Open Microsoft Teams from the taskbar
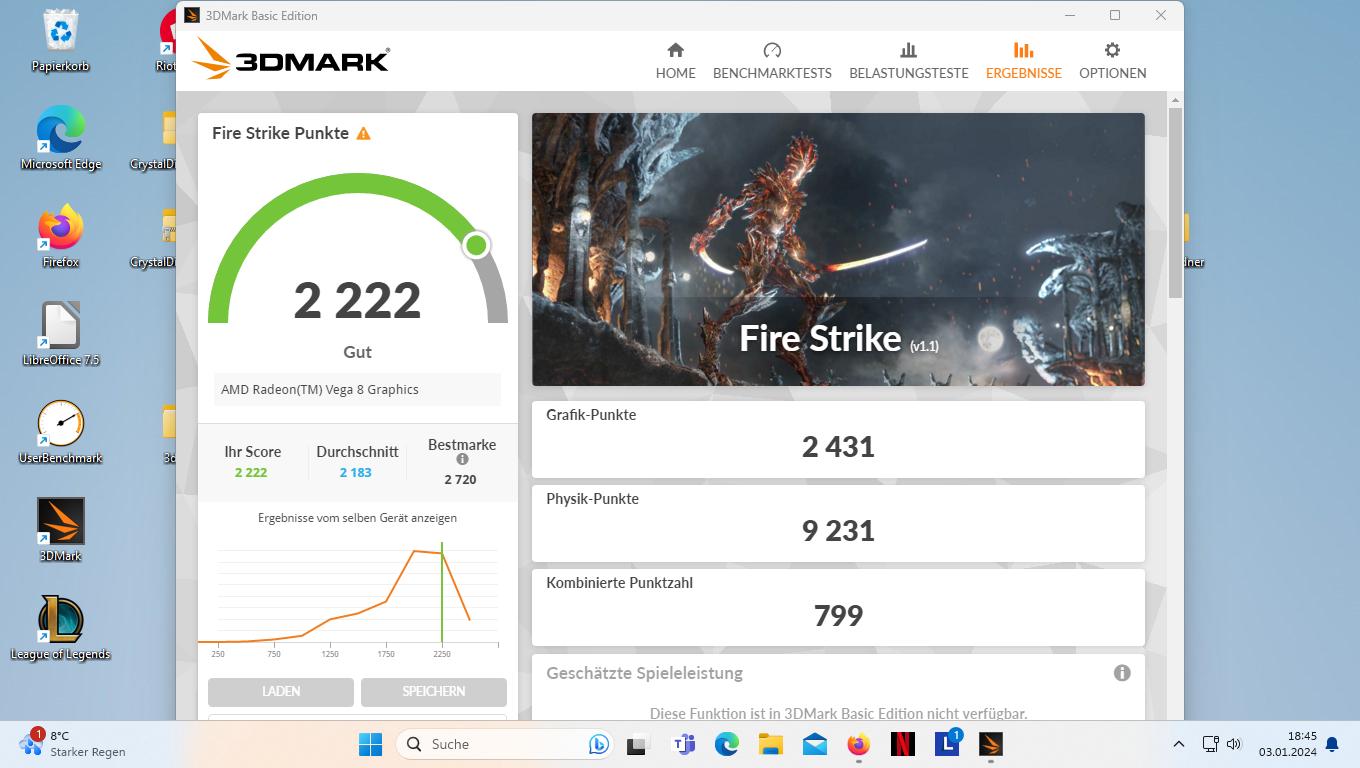 pos(684,744)
